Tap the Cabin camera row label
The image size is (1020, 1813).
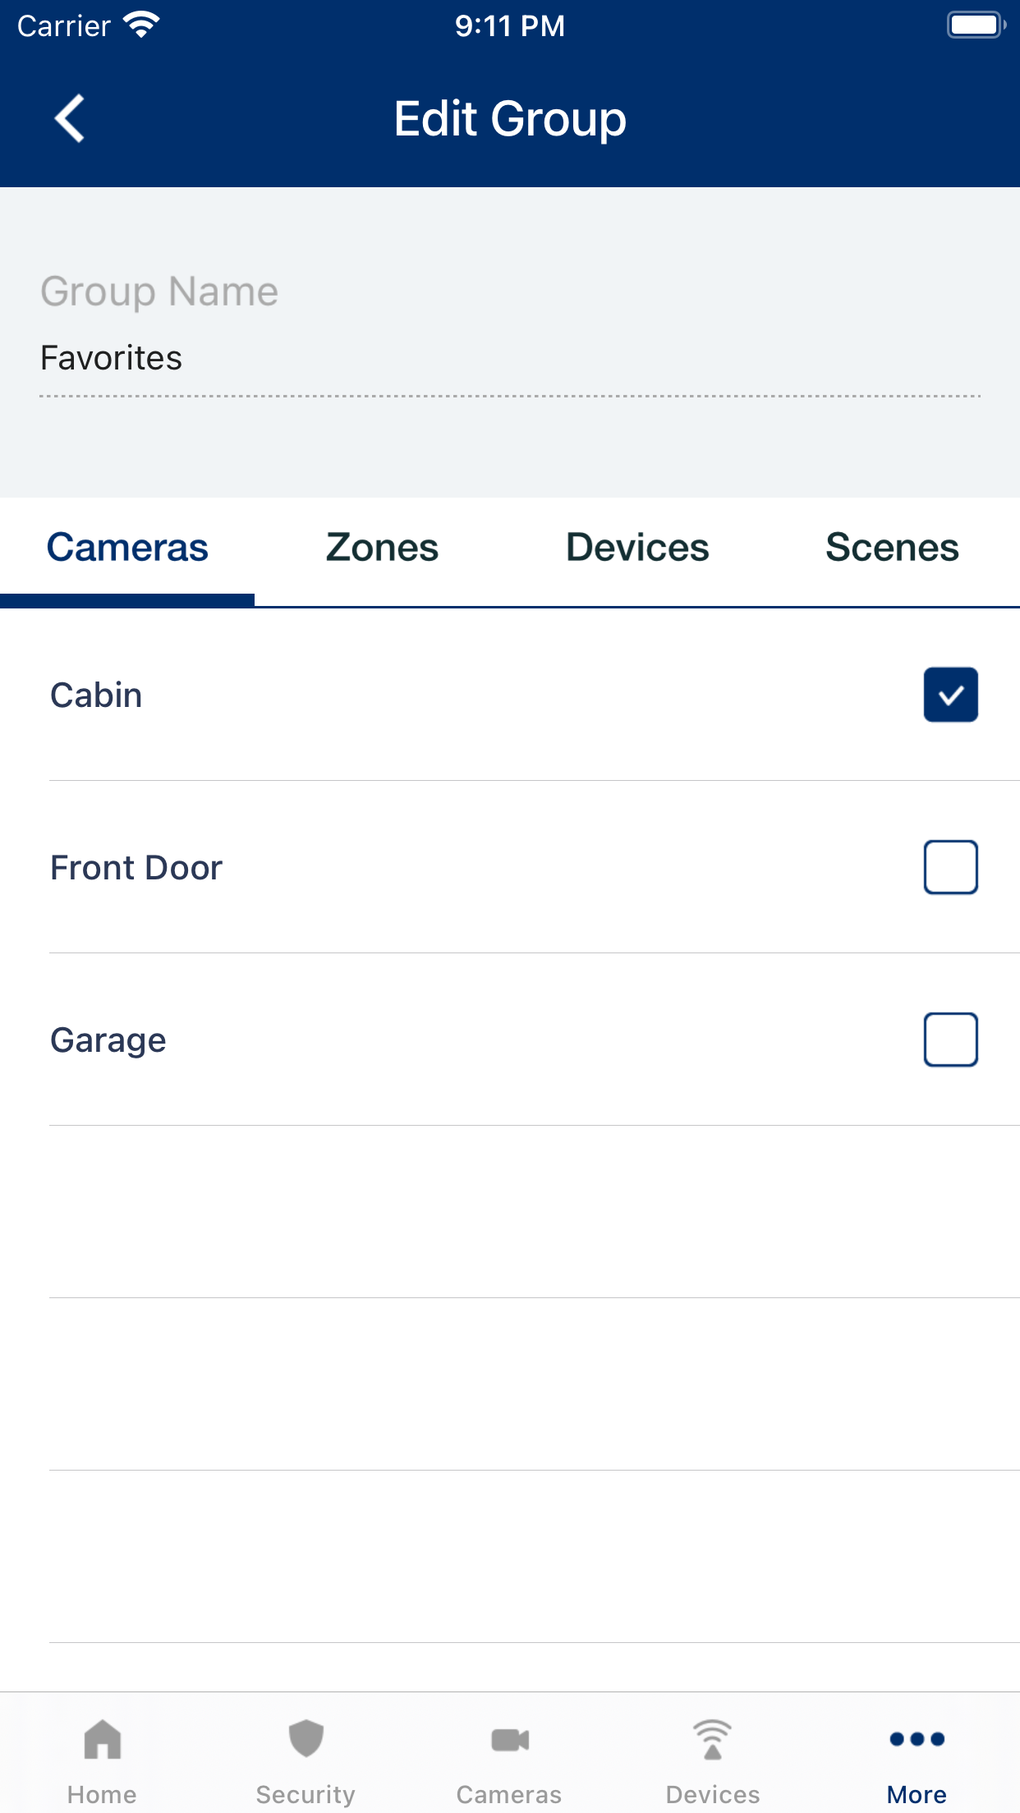click(x=96, y=695)
